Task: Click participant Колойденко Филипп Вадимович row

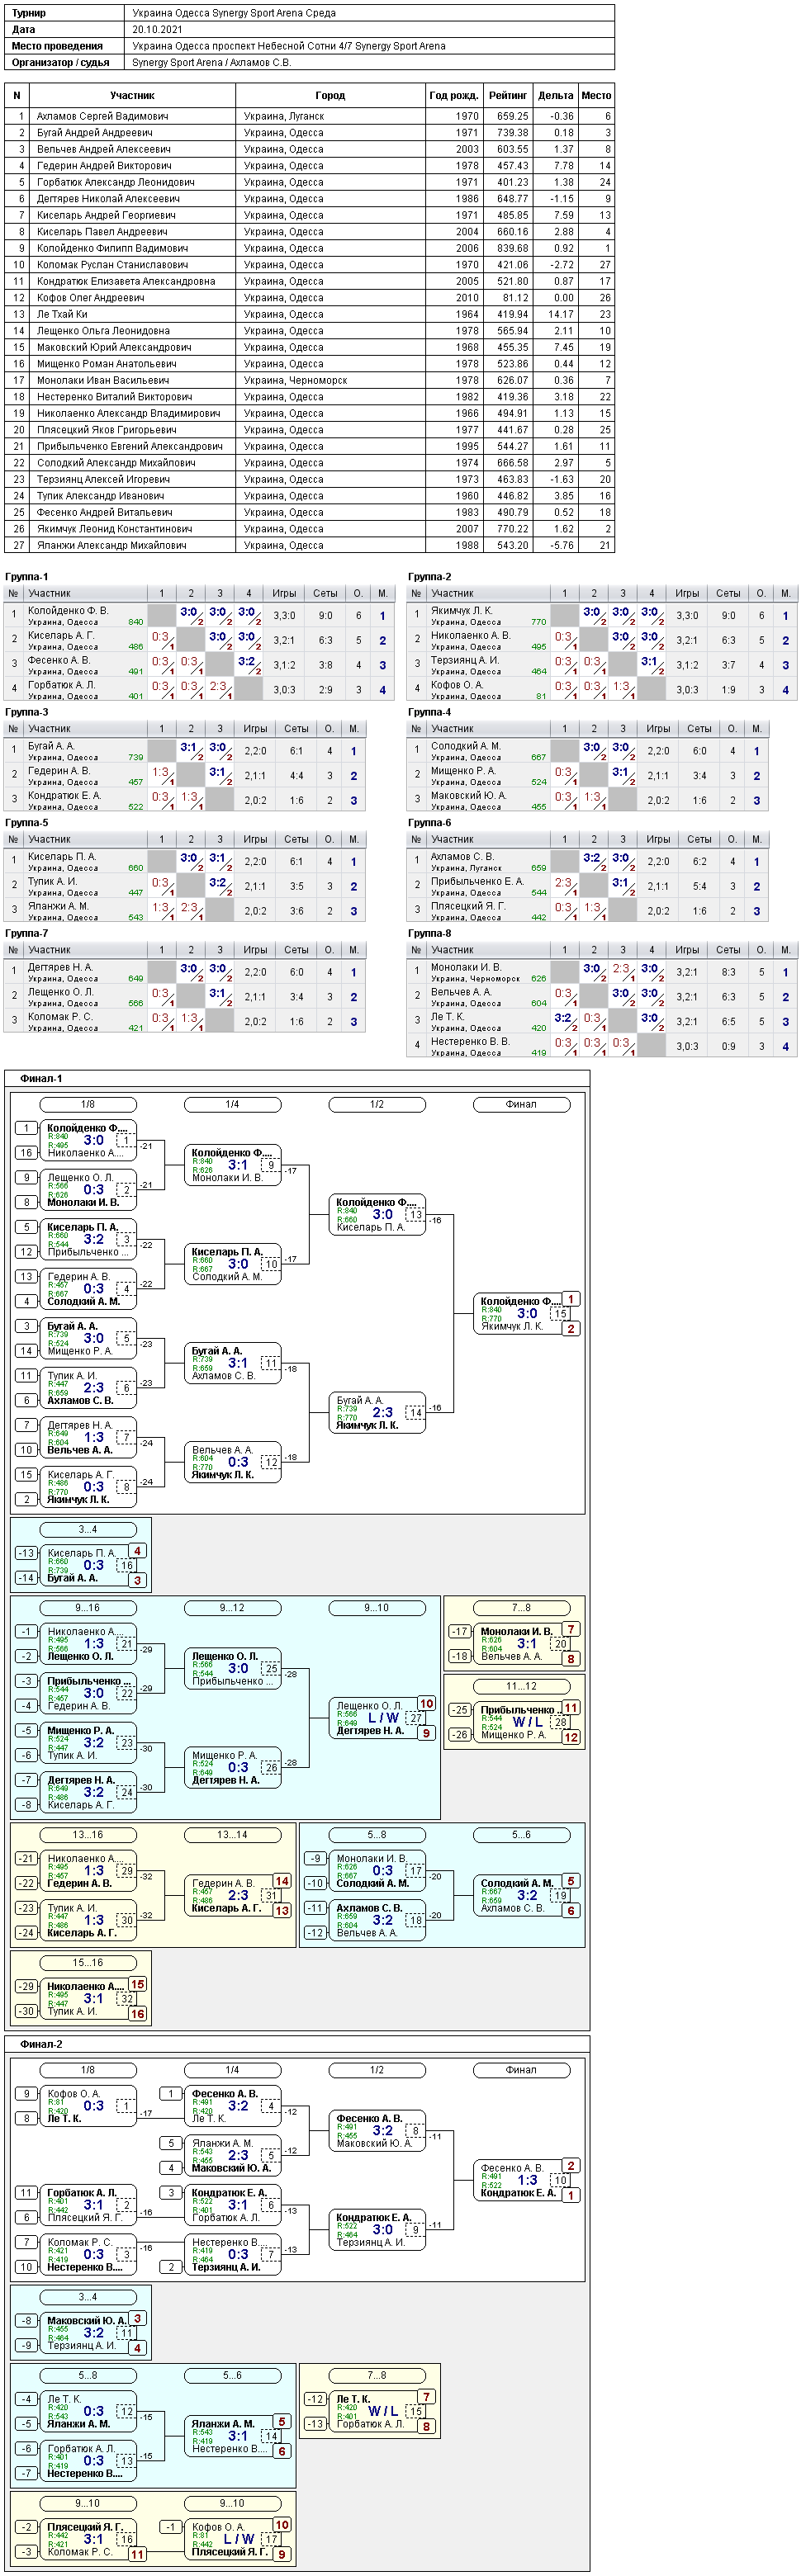Action: tap(309, 248)
